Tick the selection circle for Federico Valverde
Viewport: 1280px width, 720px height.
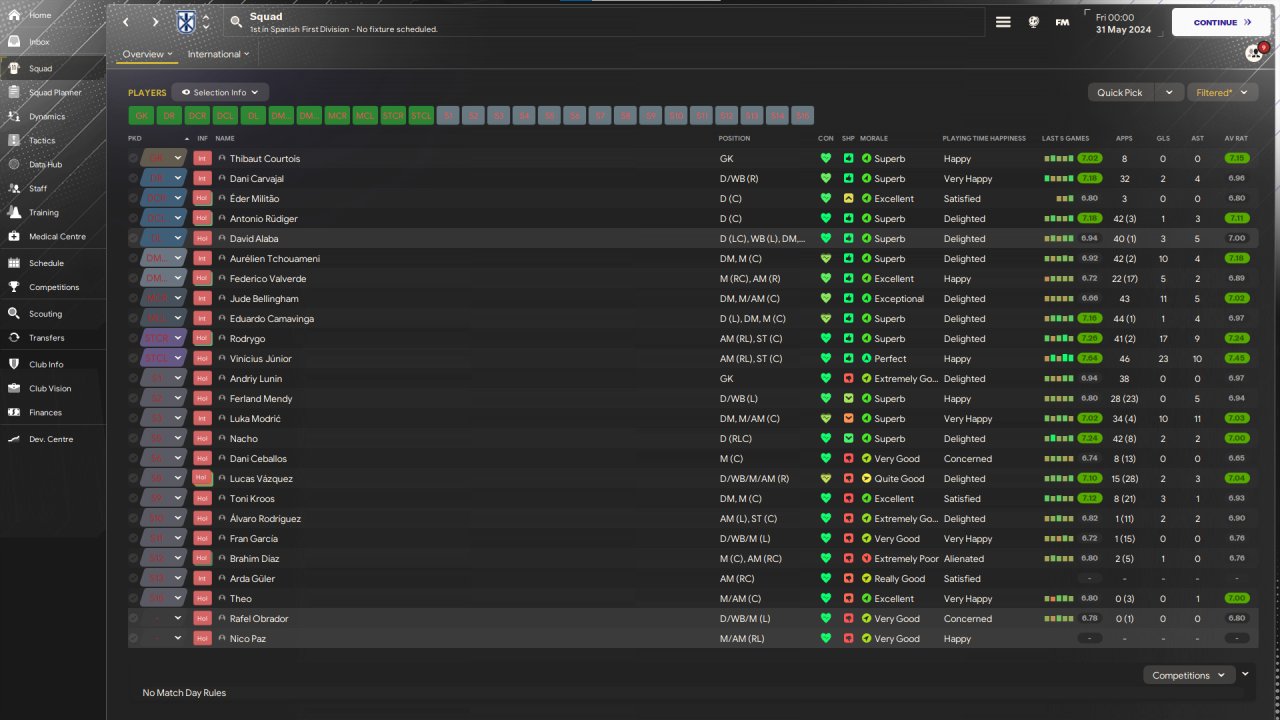coord(133,278)
